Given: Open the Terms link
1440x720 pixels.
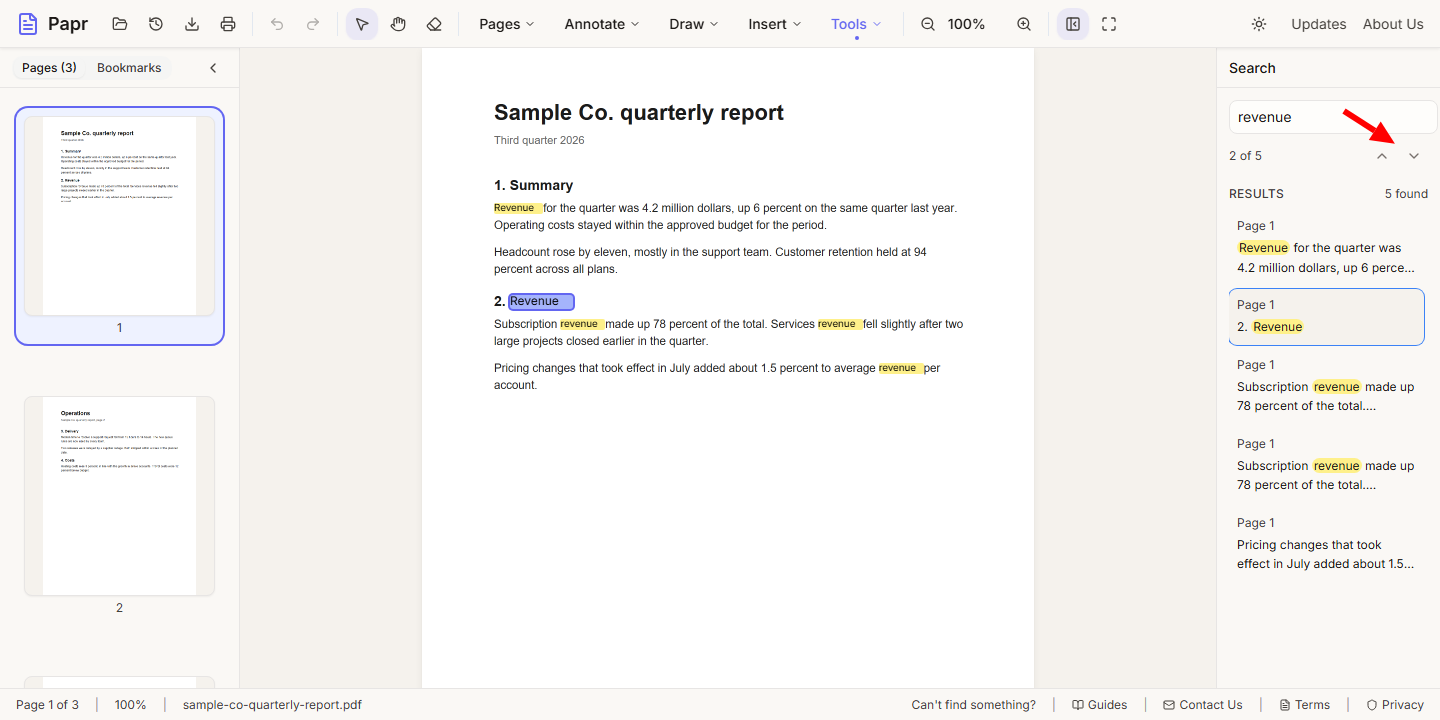Looking at the screenshot, I should (1305, 705).
